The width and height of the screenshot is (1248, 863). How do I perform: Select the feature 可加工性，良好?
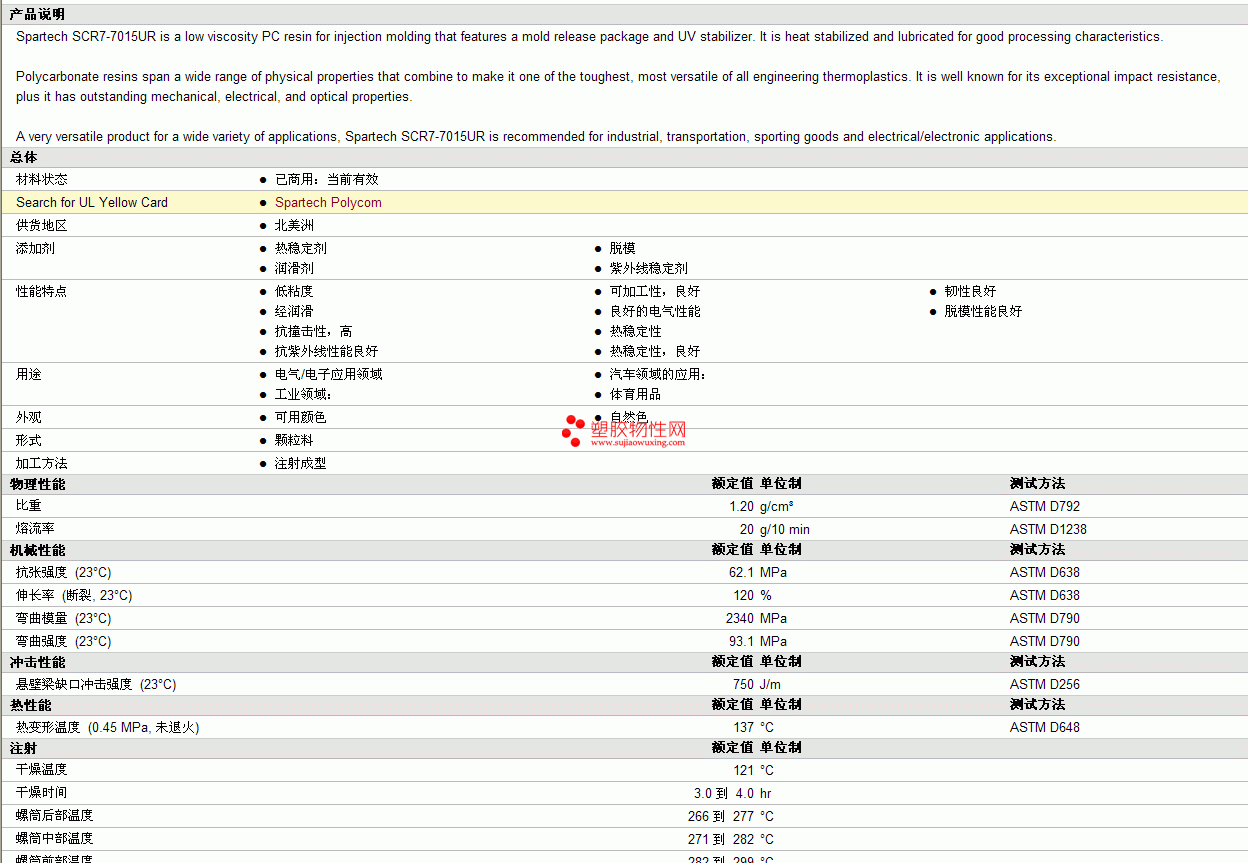pyautogui.click(x=655, y=291)
